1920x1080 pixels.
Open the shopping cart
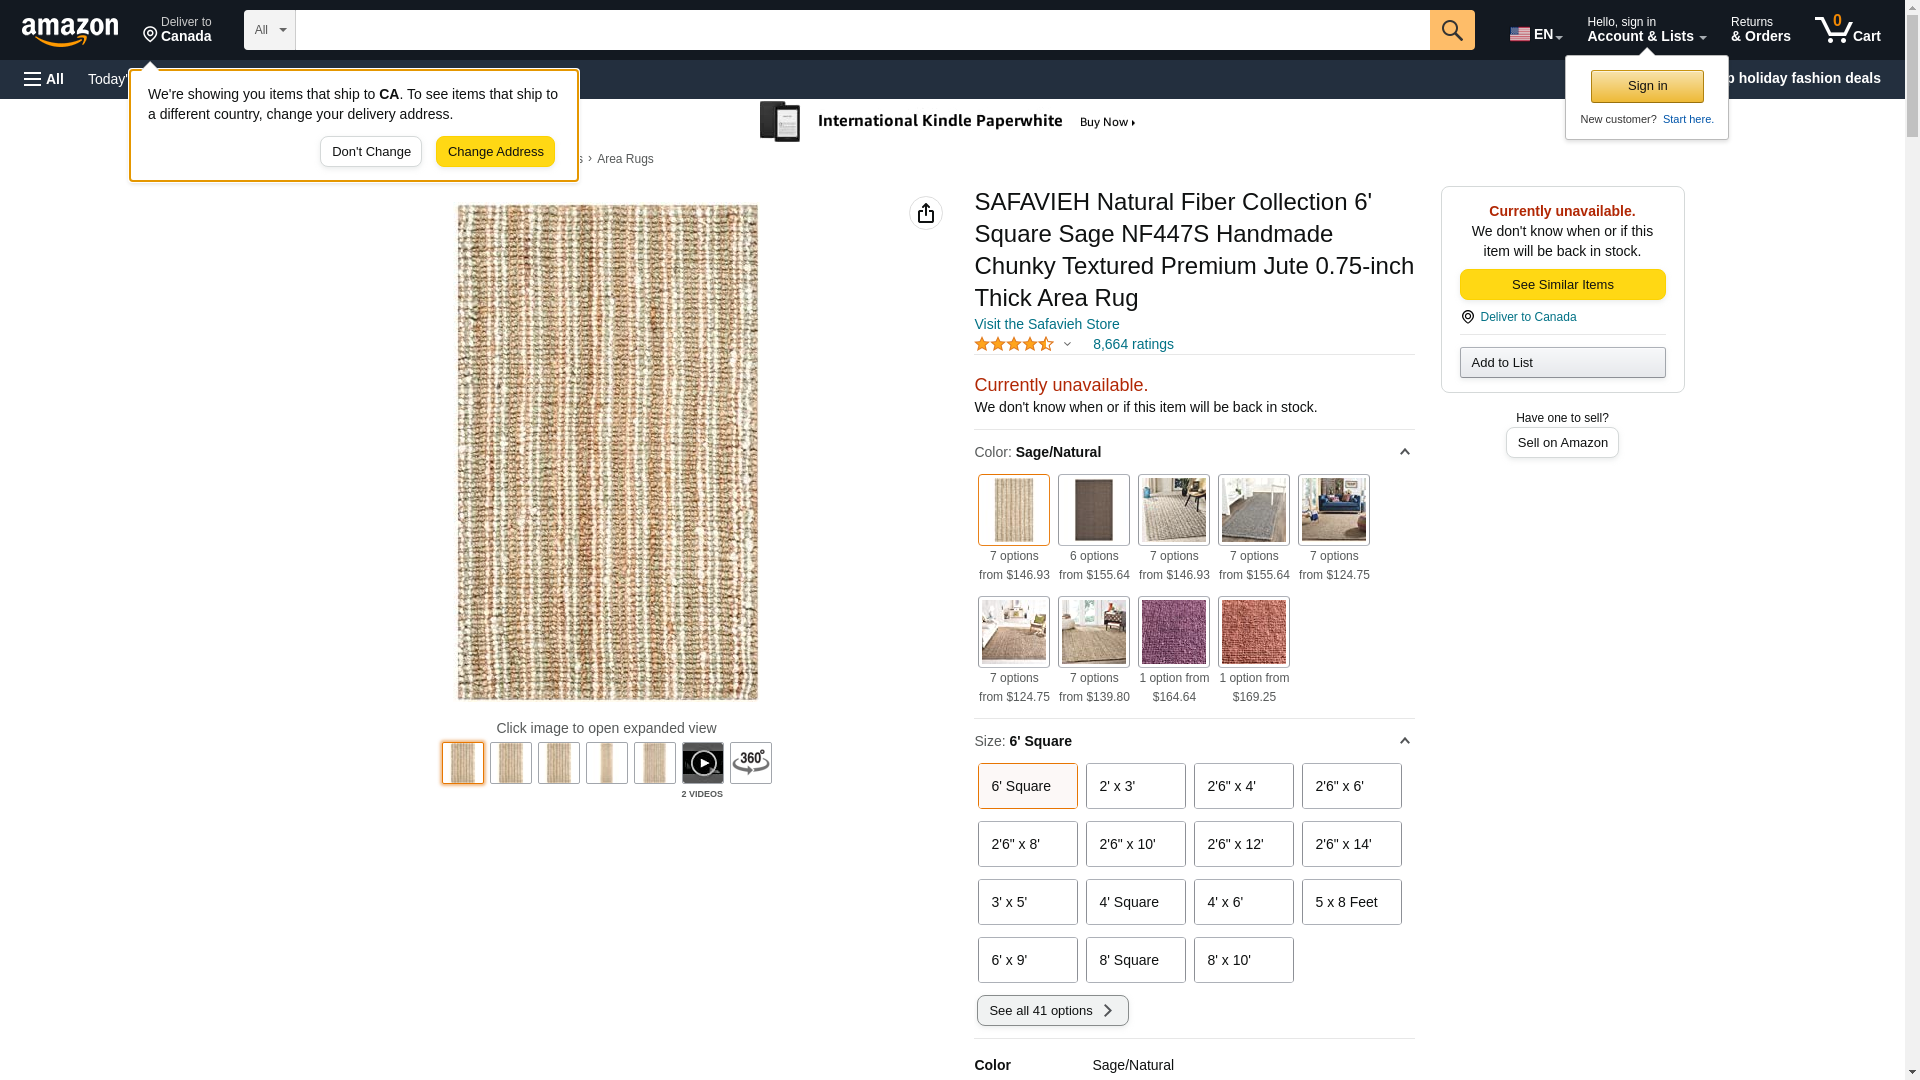pos(1847,30)
